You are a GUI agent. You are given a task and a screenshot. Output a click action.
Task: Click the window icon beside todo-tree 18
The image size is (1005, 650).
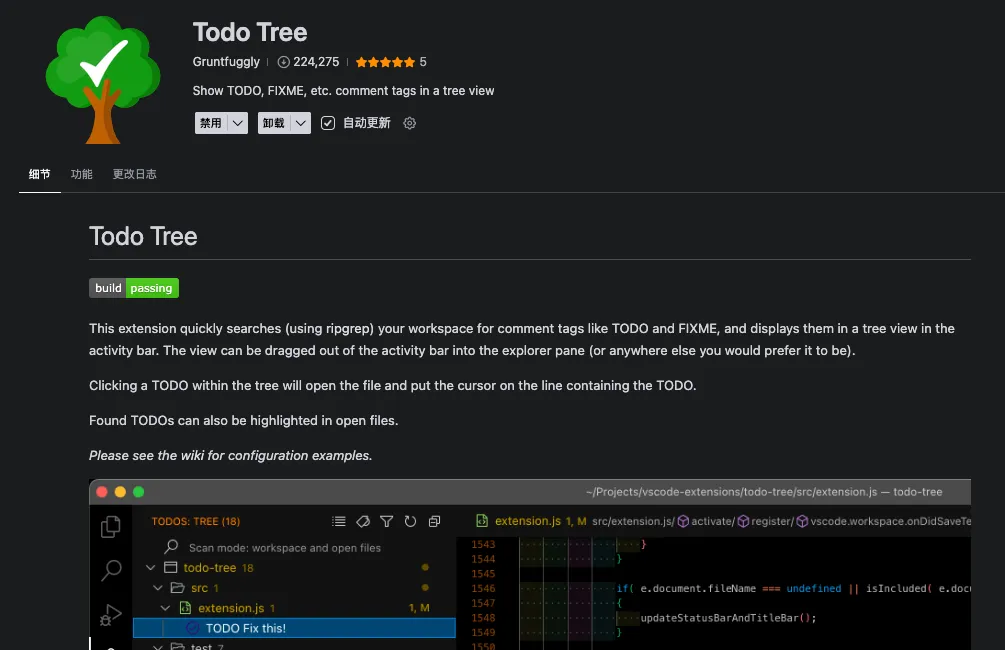[170, 567]
